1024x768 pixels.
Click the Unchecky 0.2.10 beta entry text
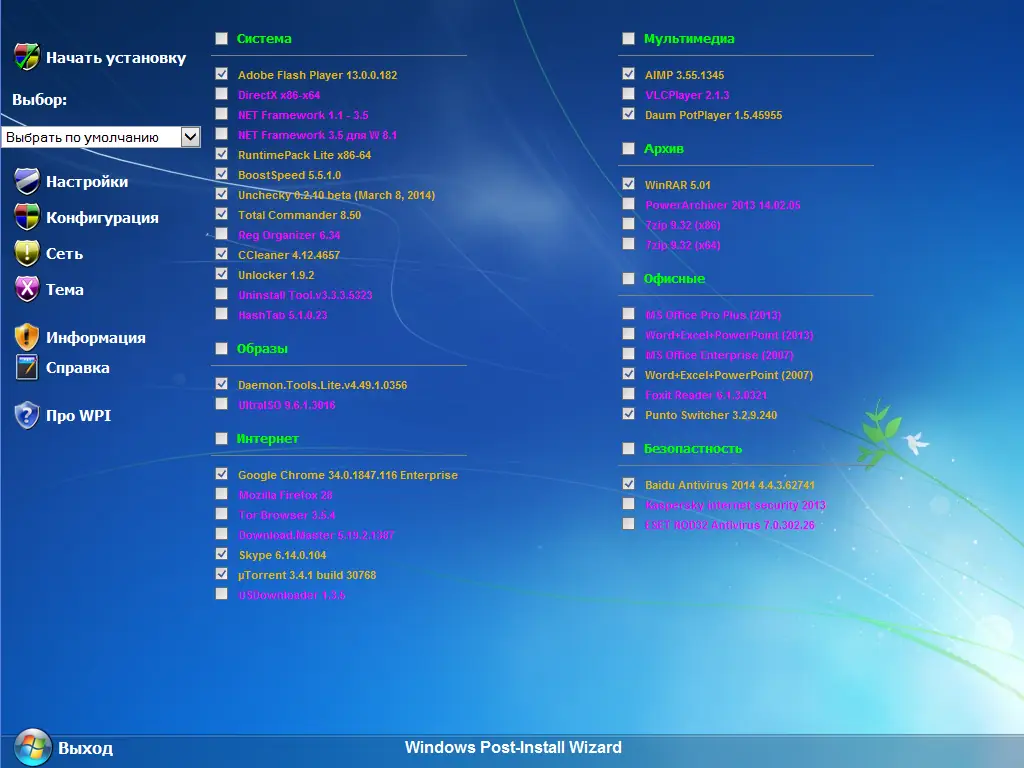point(336,195)
